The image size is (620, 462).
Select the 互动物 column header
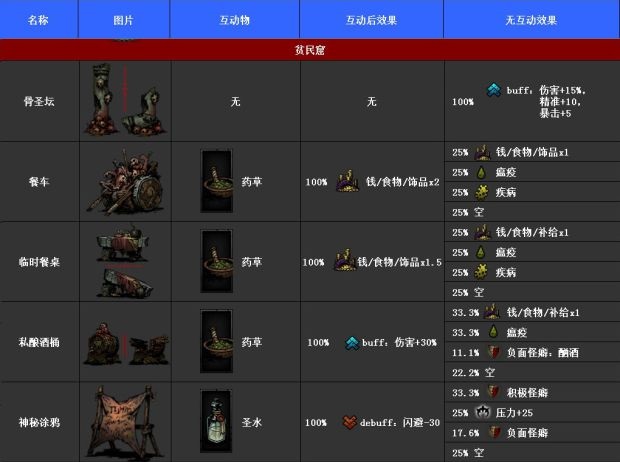tap(234, 19)
